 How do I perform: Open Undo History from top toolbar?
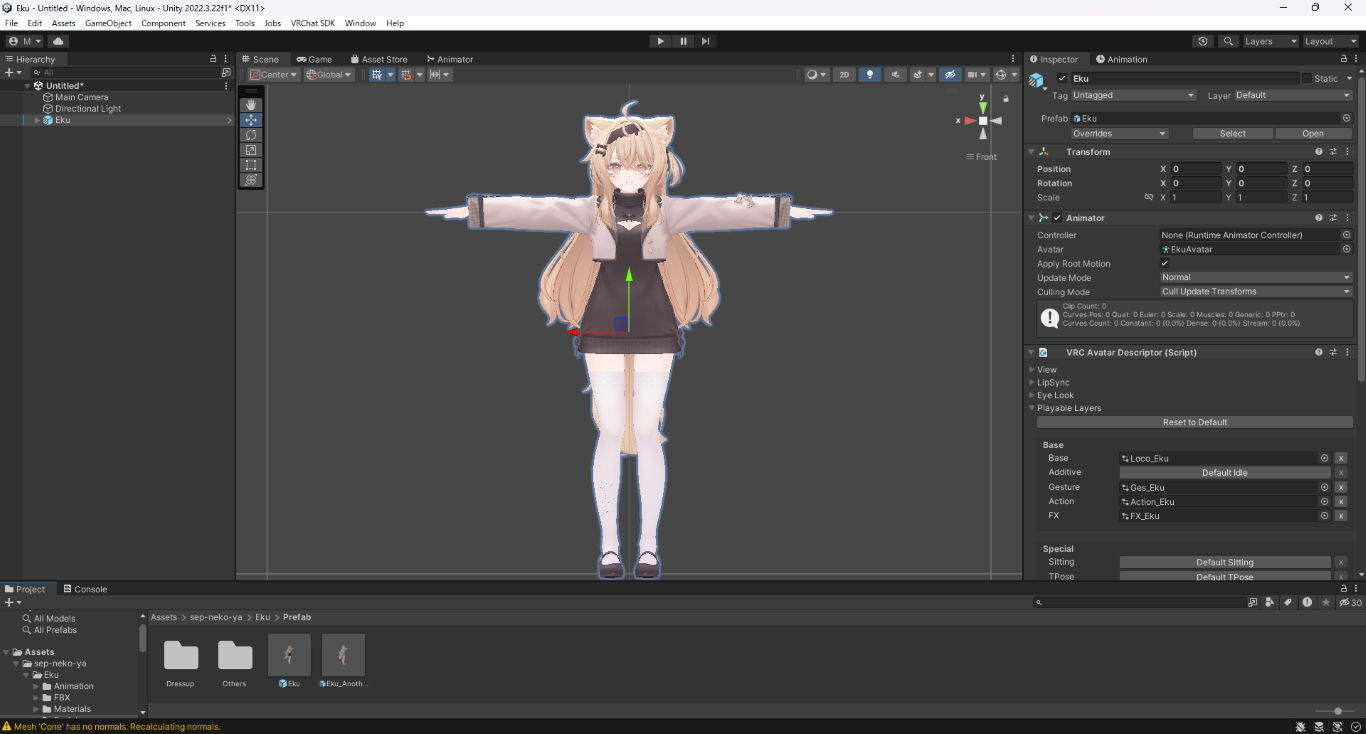point(1203,41)
